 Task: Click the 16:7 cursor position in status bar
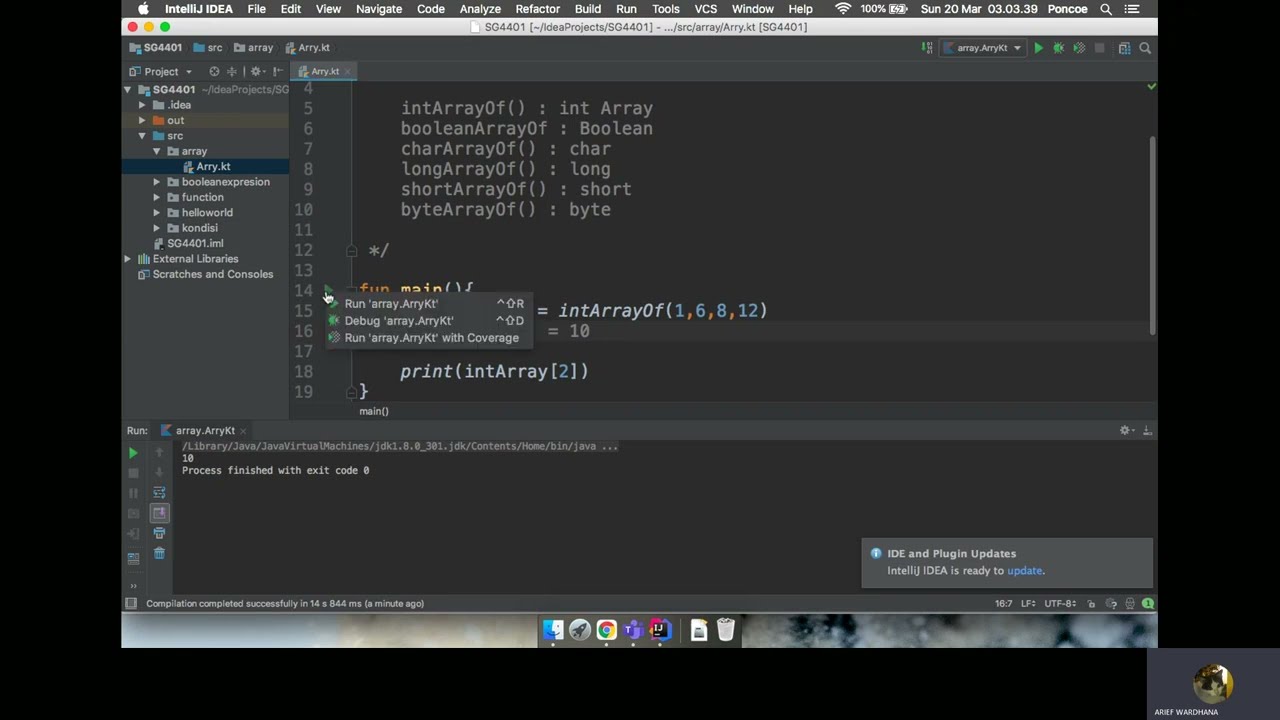click(1004, 604)
